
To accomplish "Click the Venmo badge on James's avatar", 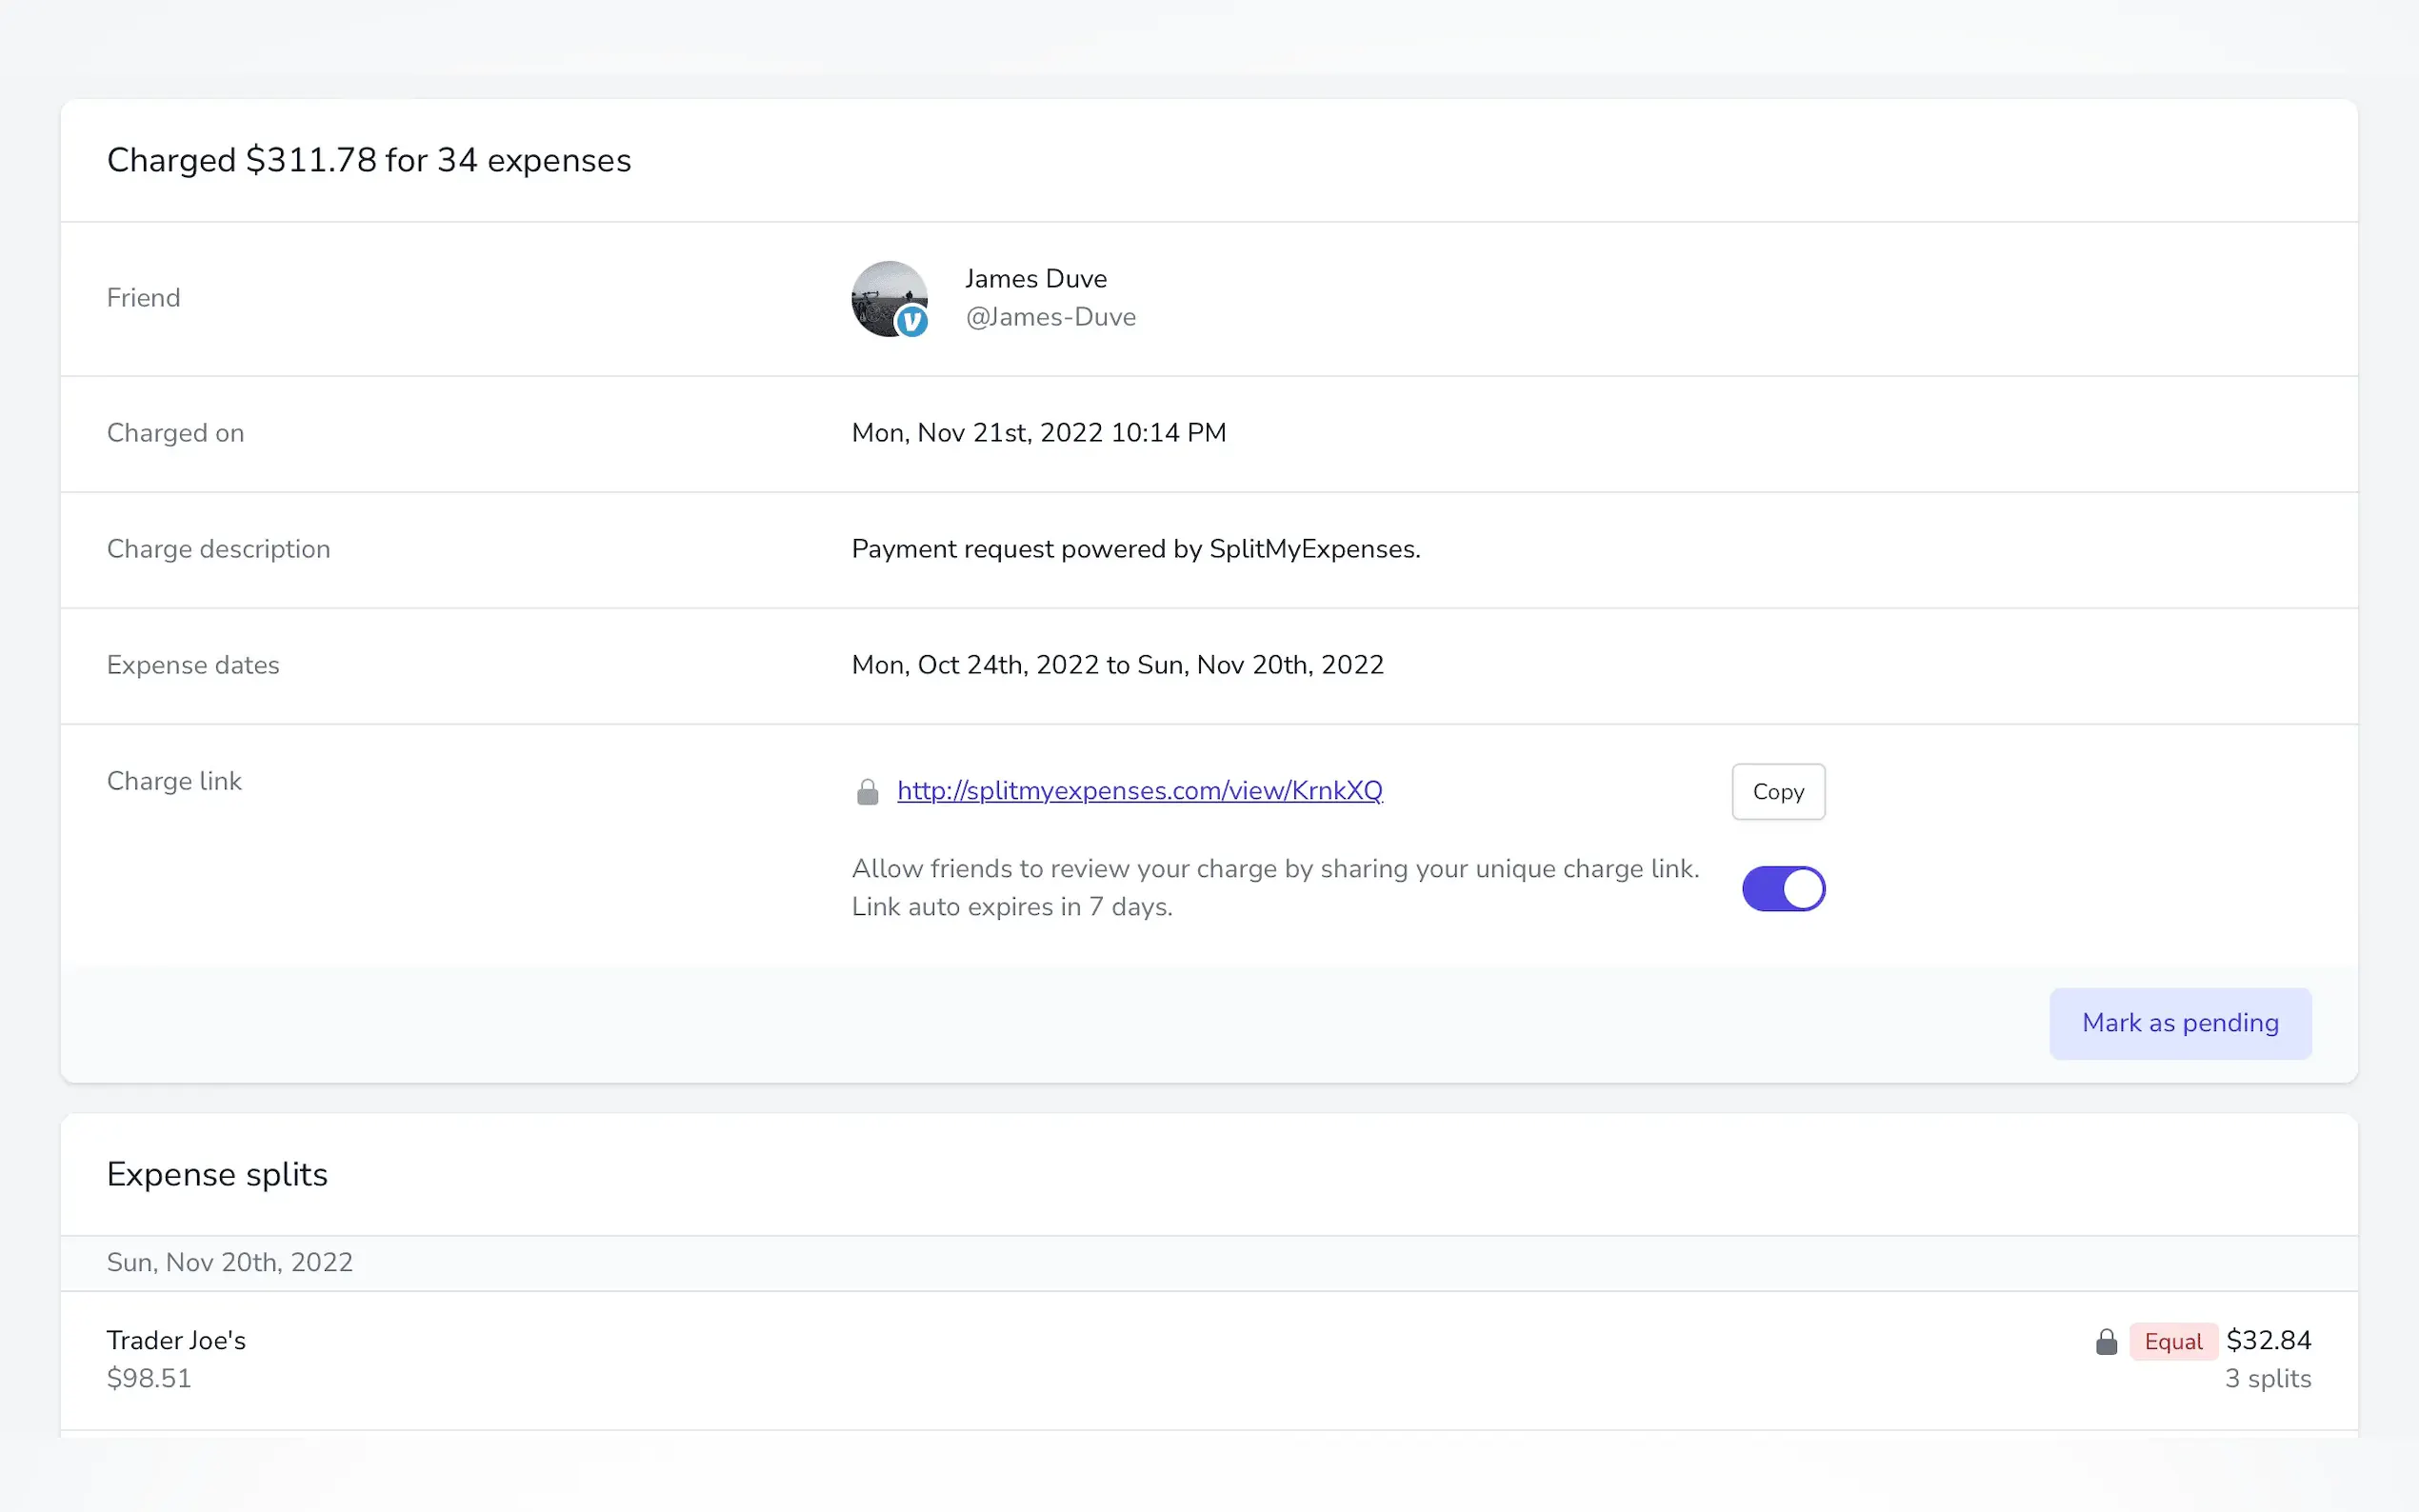I will point(911,321).
